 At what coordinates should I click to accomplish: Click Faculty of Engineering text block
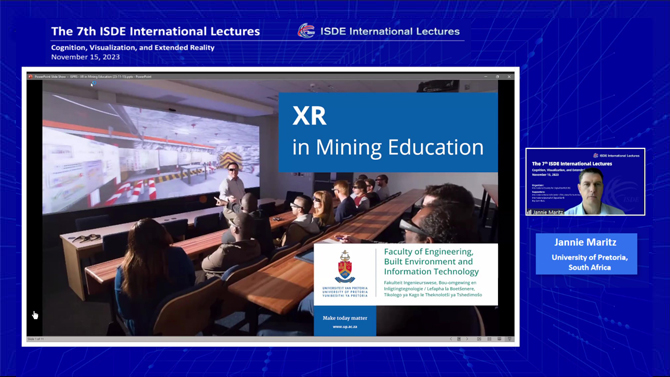(x=431, y=262)
